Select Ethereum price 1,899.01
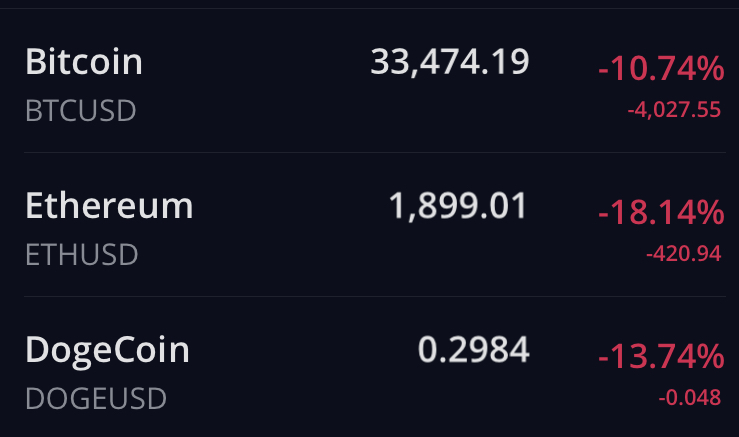 click(457, 206)
